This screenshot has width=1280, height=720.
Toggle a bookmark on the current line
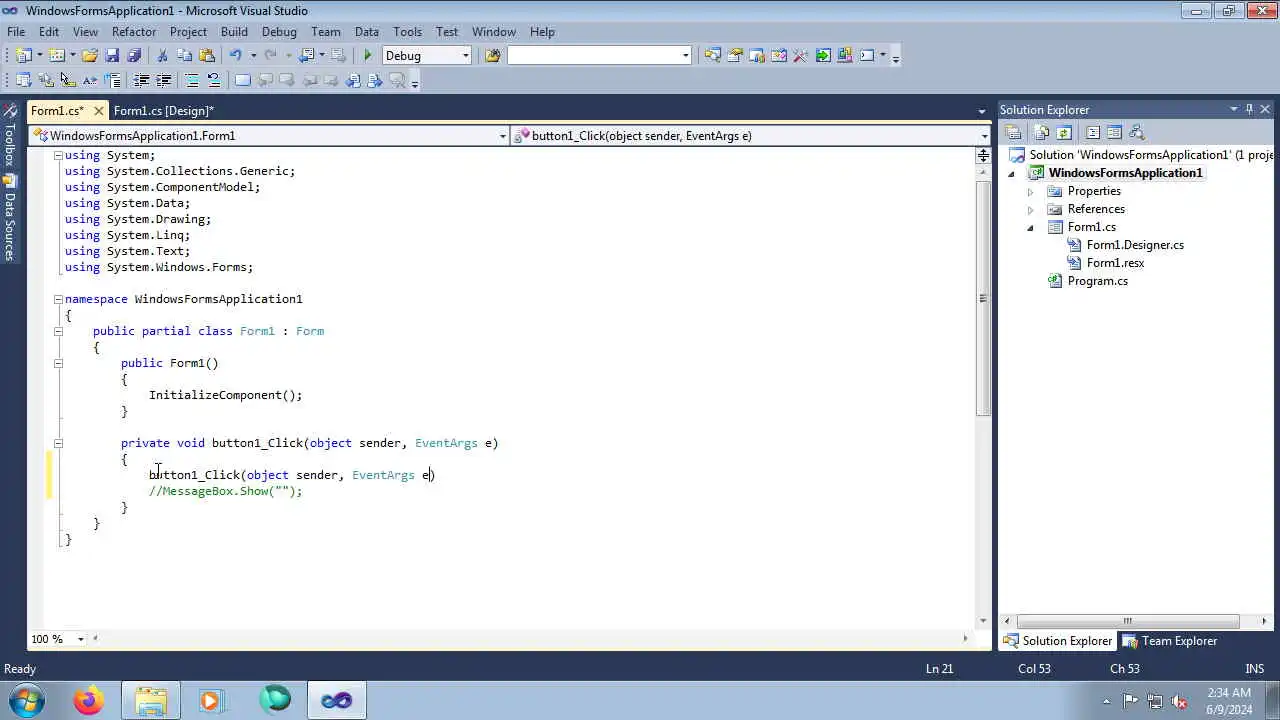(x=243, y=81)
